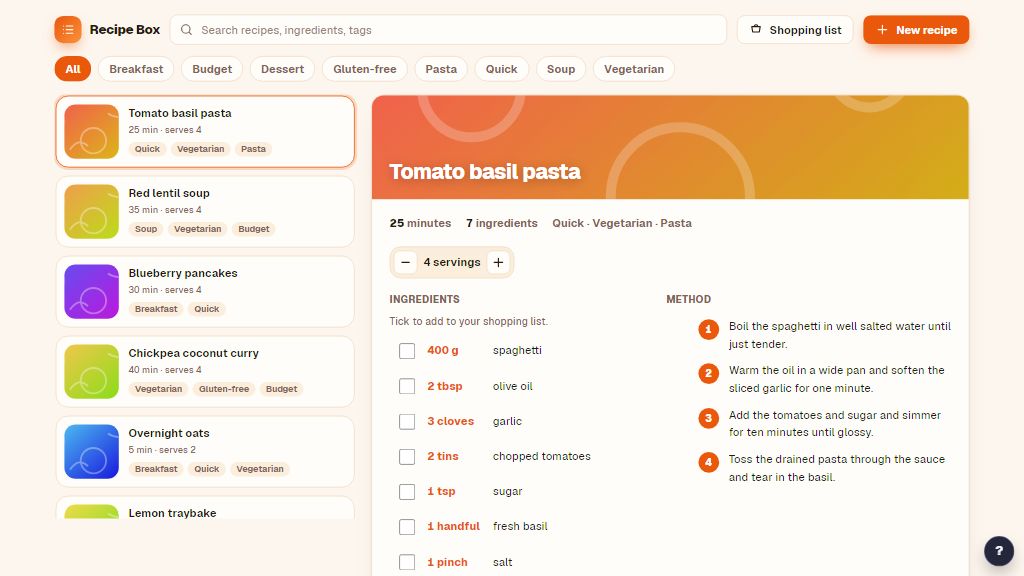Click the '7 ingredients' summary text

click(502, 223)
